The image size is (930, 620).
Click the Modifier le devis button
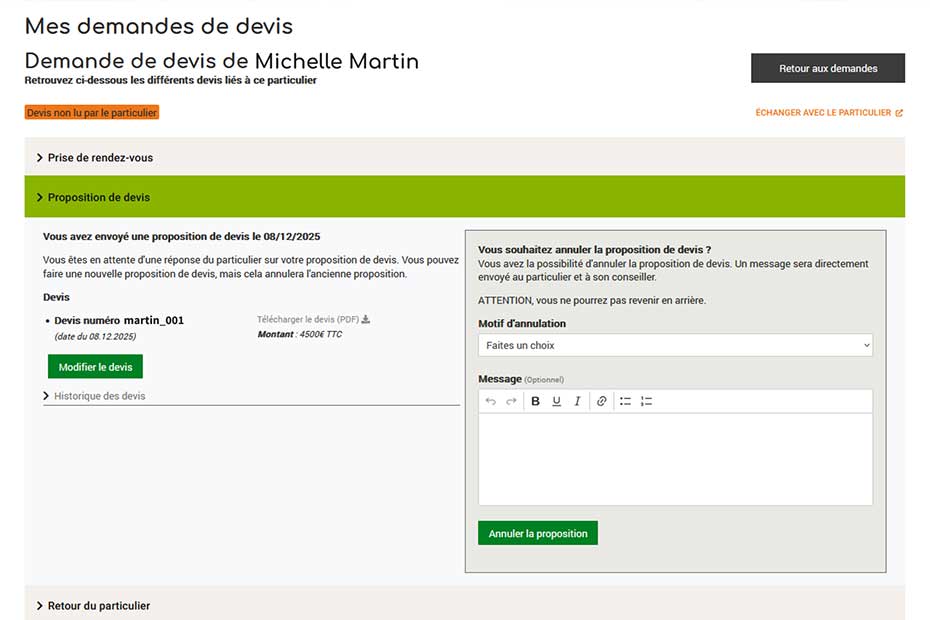(95, 367)
